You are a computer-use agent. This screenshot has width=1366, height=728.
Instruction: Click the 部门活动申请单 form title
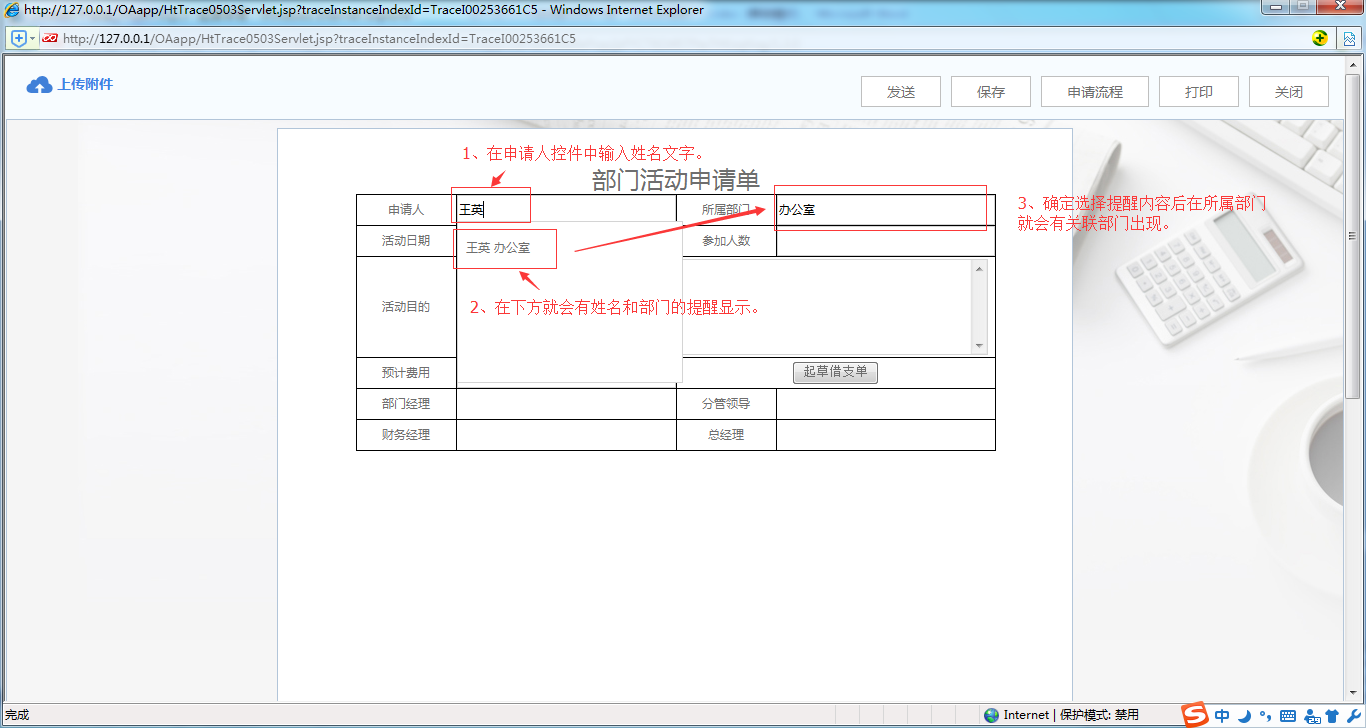pyautogui.click(x=676, y=180)
